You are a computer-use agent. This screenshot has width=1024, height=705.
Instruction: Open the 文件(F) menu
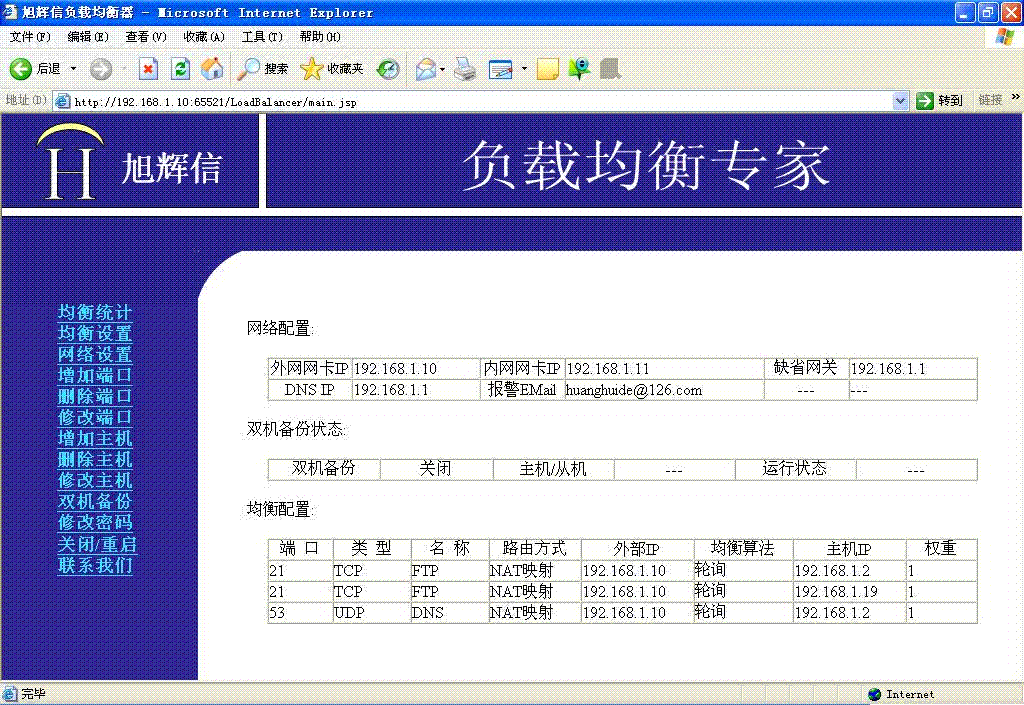coord(30,37)
